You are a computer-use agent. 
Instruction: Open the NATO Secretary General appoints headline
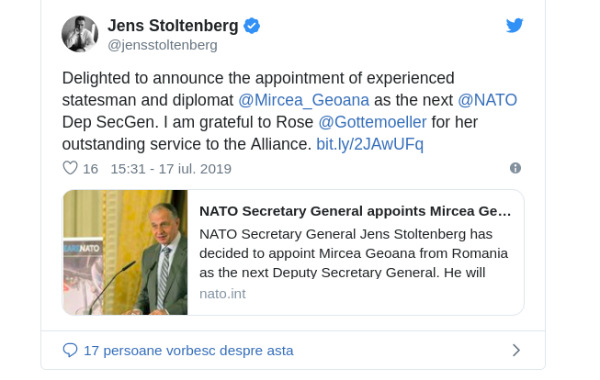click(355, 211)
